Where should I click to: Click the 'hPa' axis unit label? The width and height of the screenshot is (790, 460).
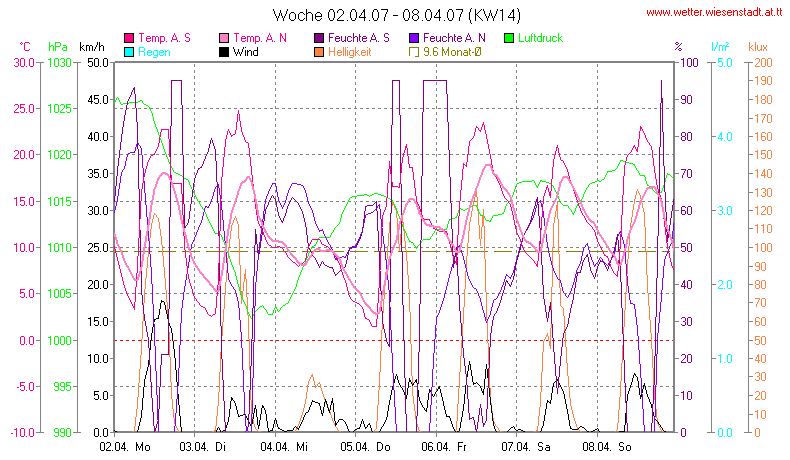point(58,47)
